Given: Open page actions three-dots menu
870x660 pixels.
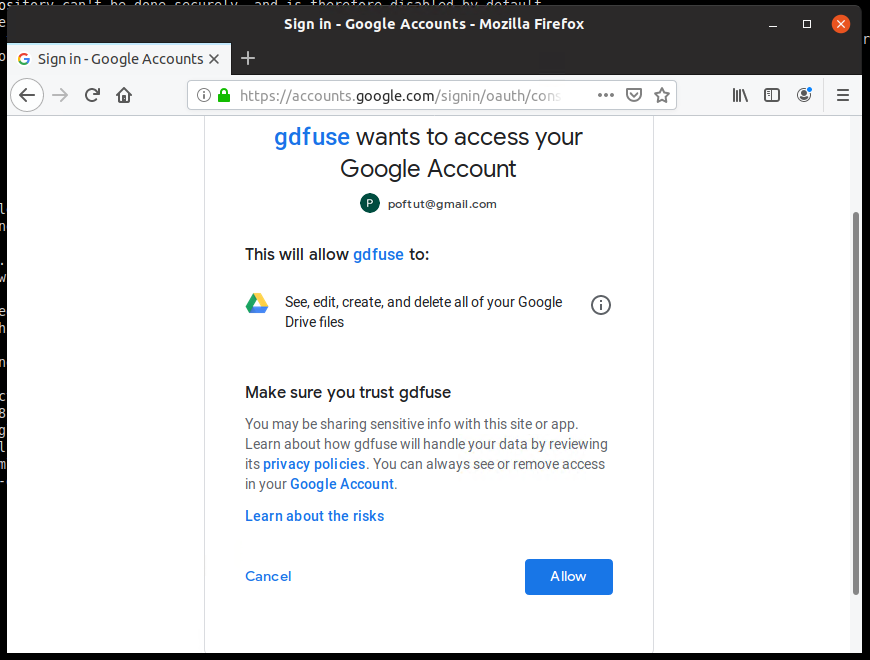Looking at the screenshot, I should [606, 95].
